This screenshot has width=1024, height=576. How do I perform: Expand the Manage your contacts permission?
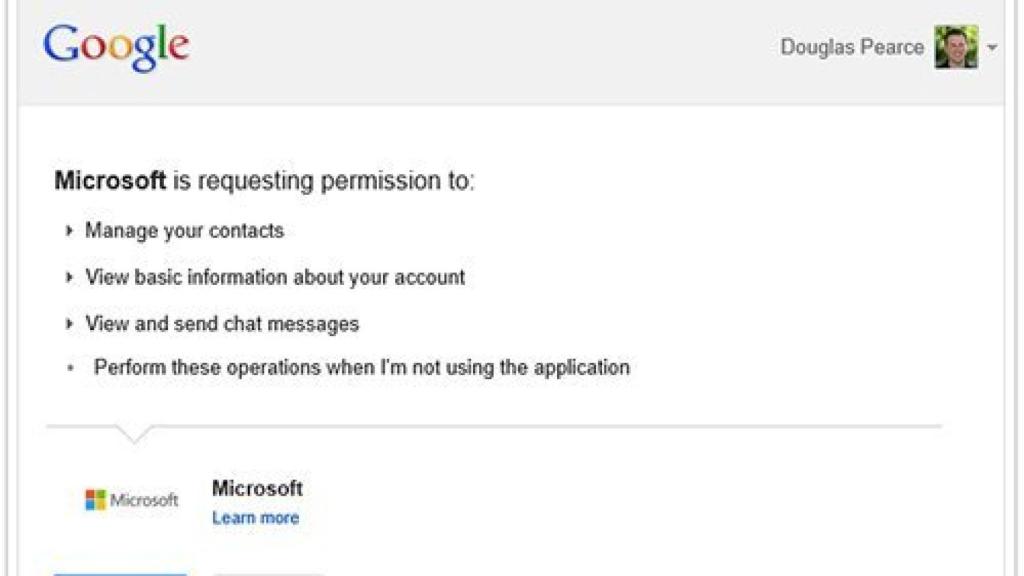70,230
